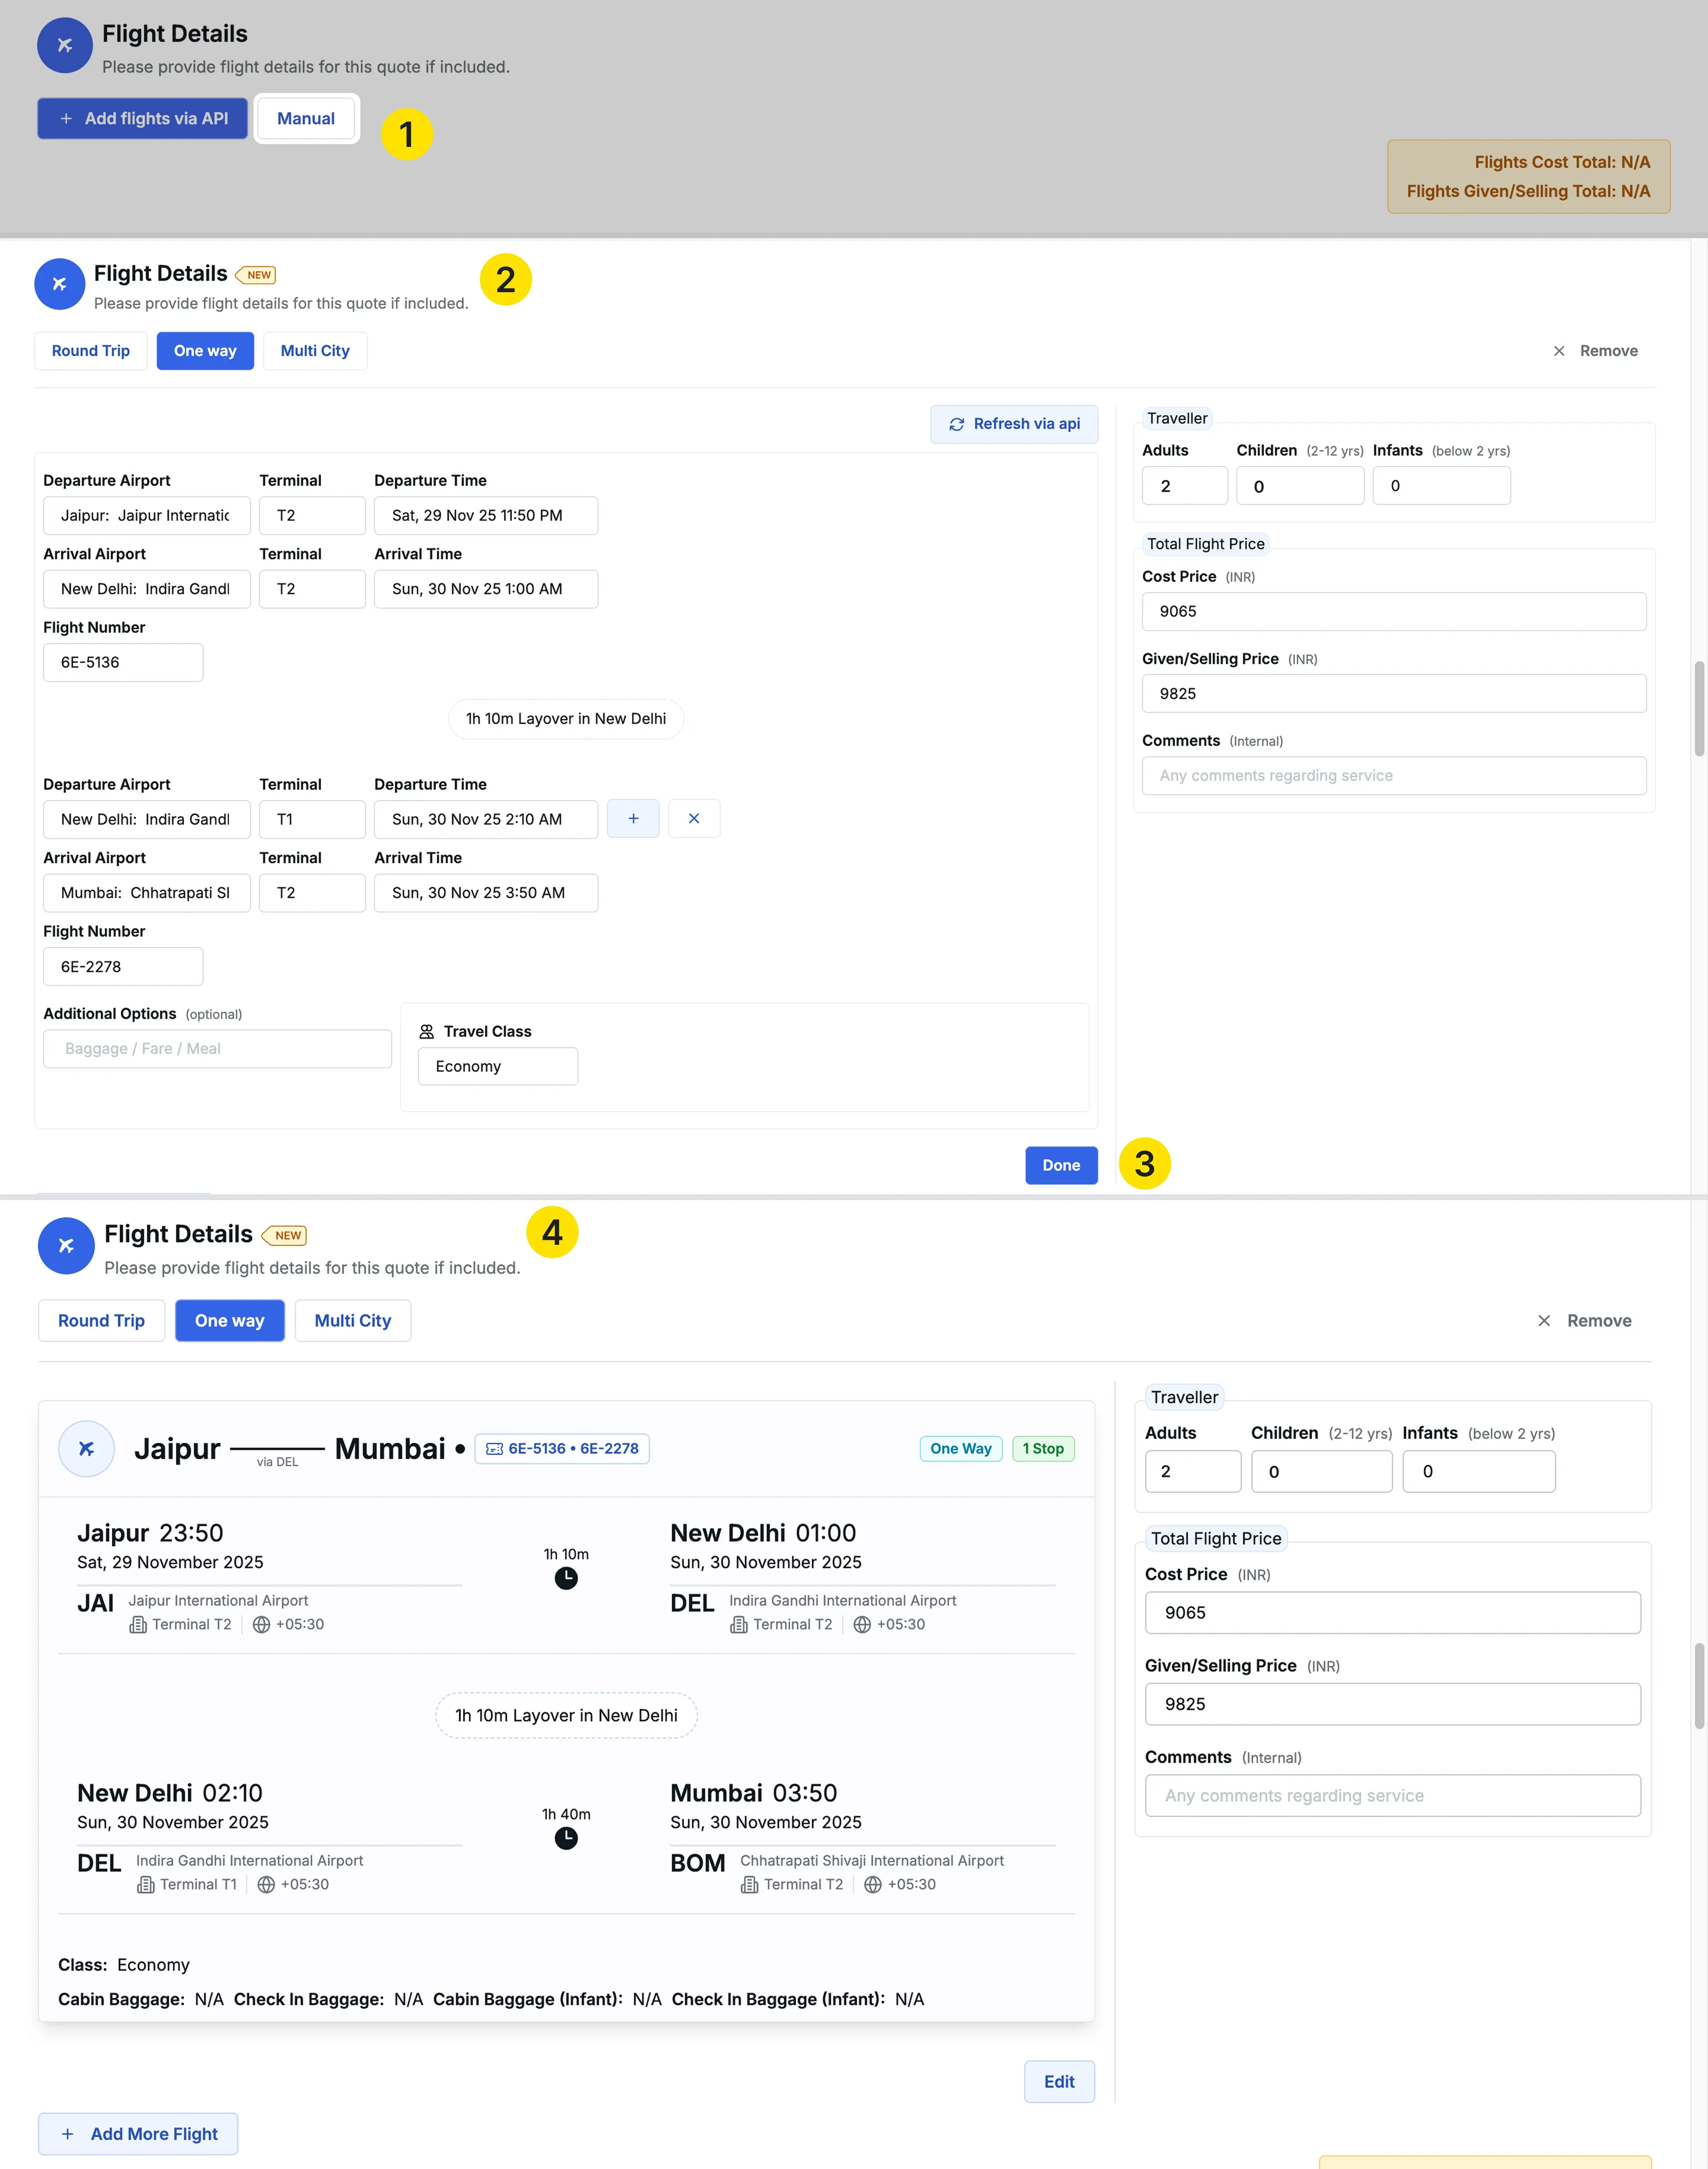Screen dimensions: 1708x2169
Task: Click the clock icon showing 1h 10m duration
Action: 566,1578
